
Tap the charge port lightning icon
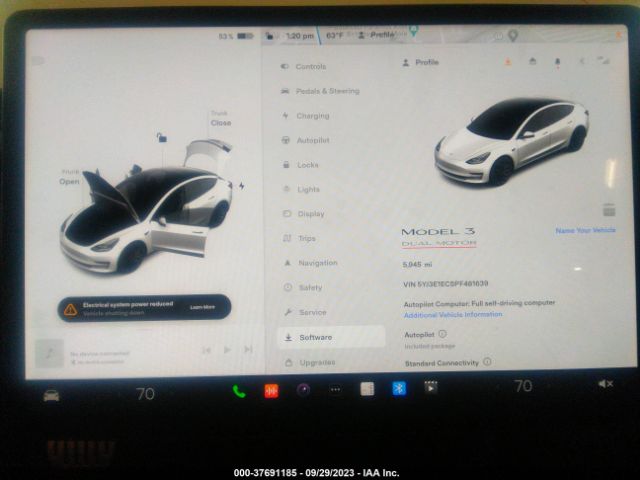click(x=242, y=186)
